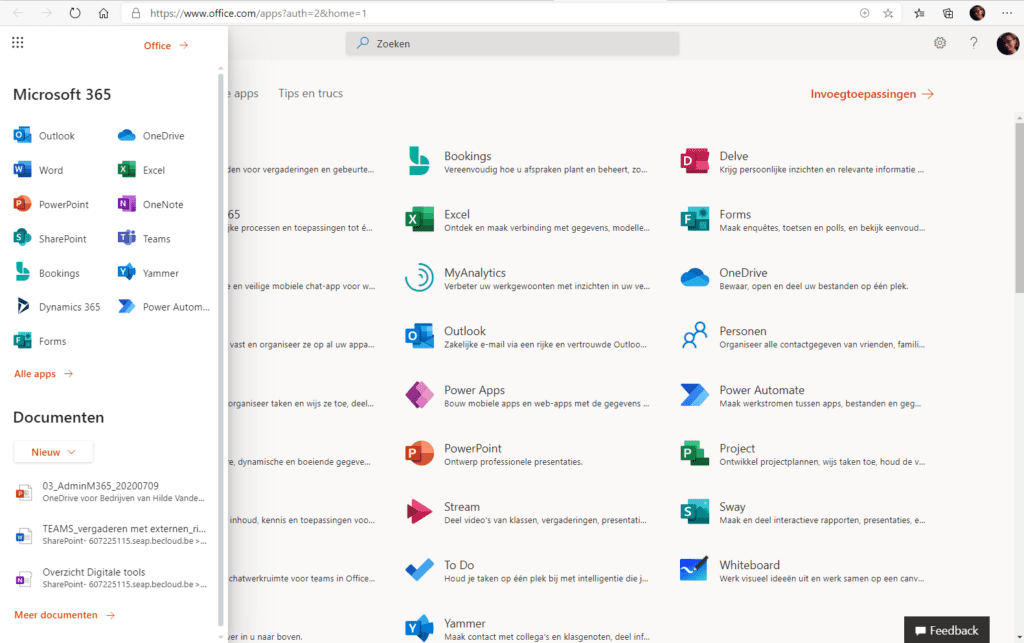Open SharePoint from the launcher panel
The height and width of the screenshot is (643, 1024).
[x=50, y=238]
